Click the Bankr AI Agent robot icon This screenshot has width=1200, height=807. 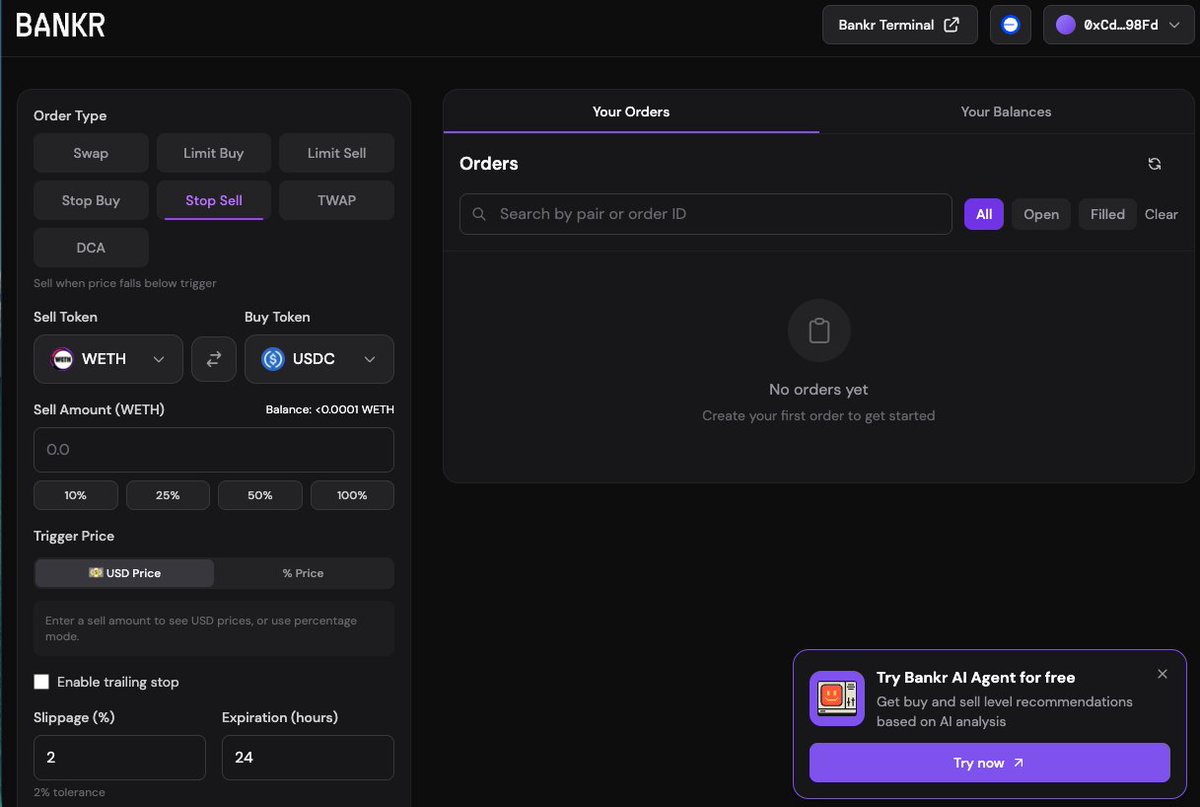[837, 698]
